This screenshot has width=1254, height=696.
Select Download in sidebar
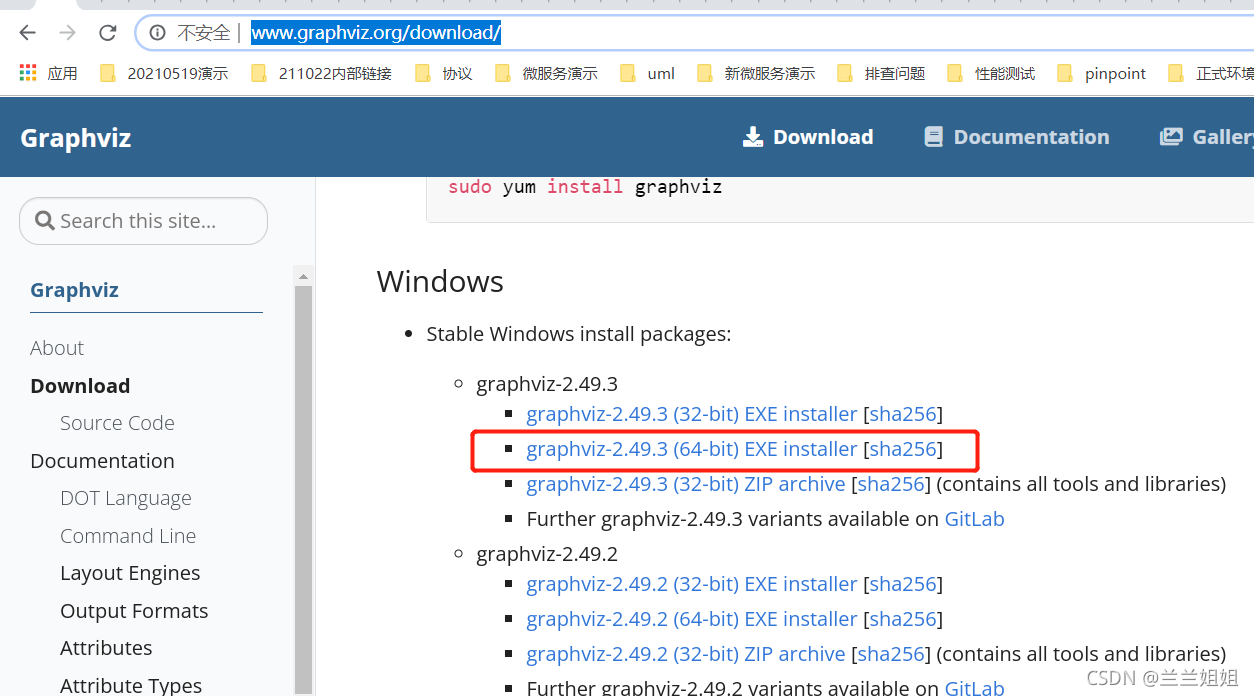point(80,386)
